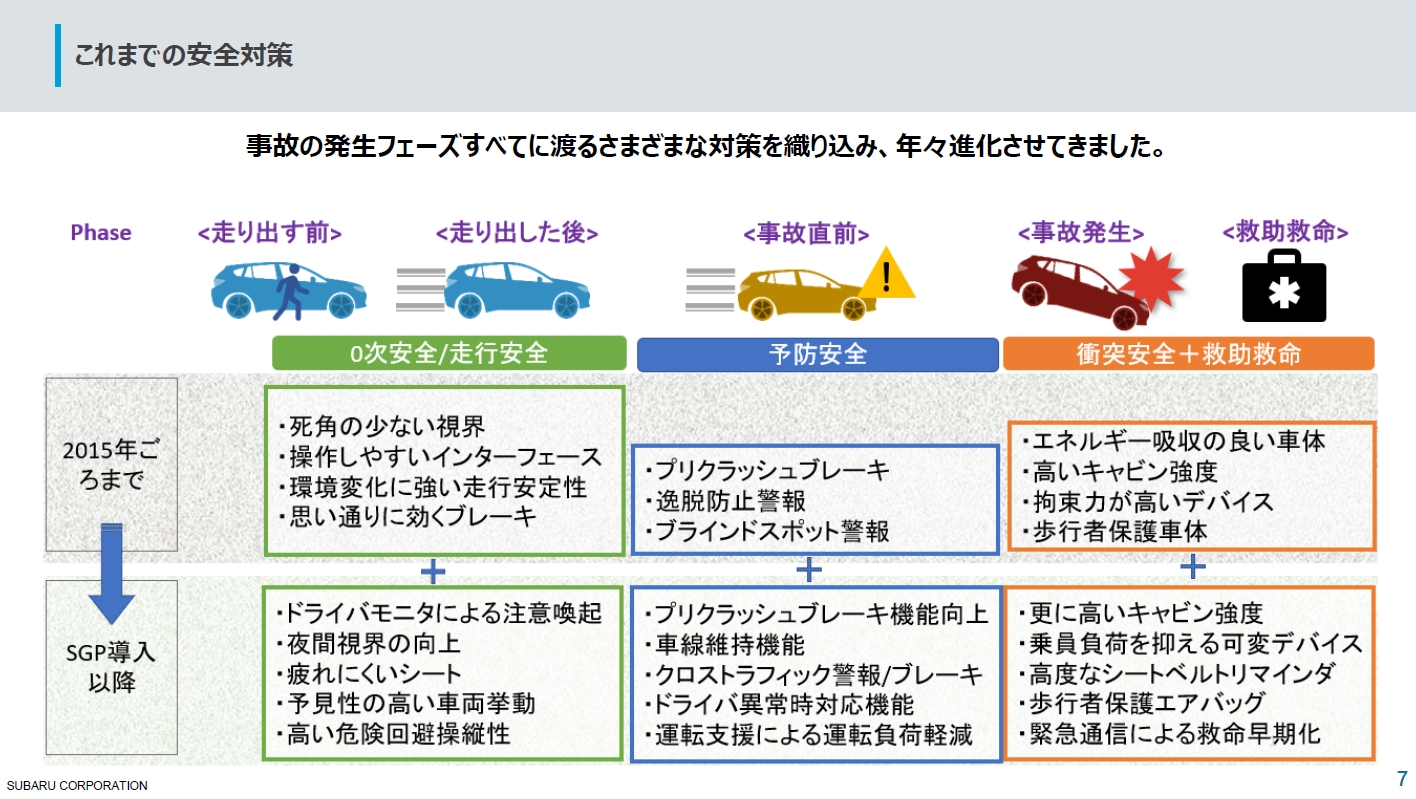Click the plus sign above the green box
Screen dimensions: 1416x799
[x=434, y=571]
